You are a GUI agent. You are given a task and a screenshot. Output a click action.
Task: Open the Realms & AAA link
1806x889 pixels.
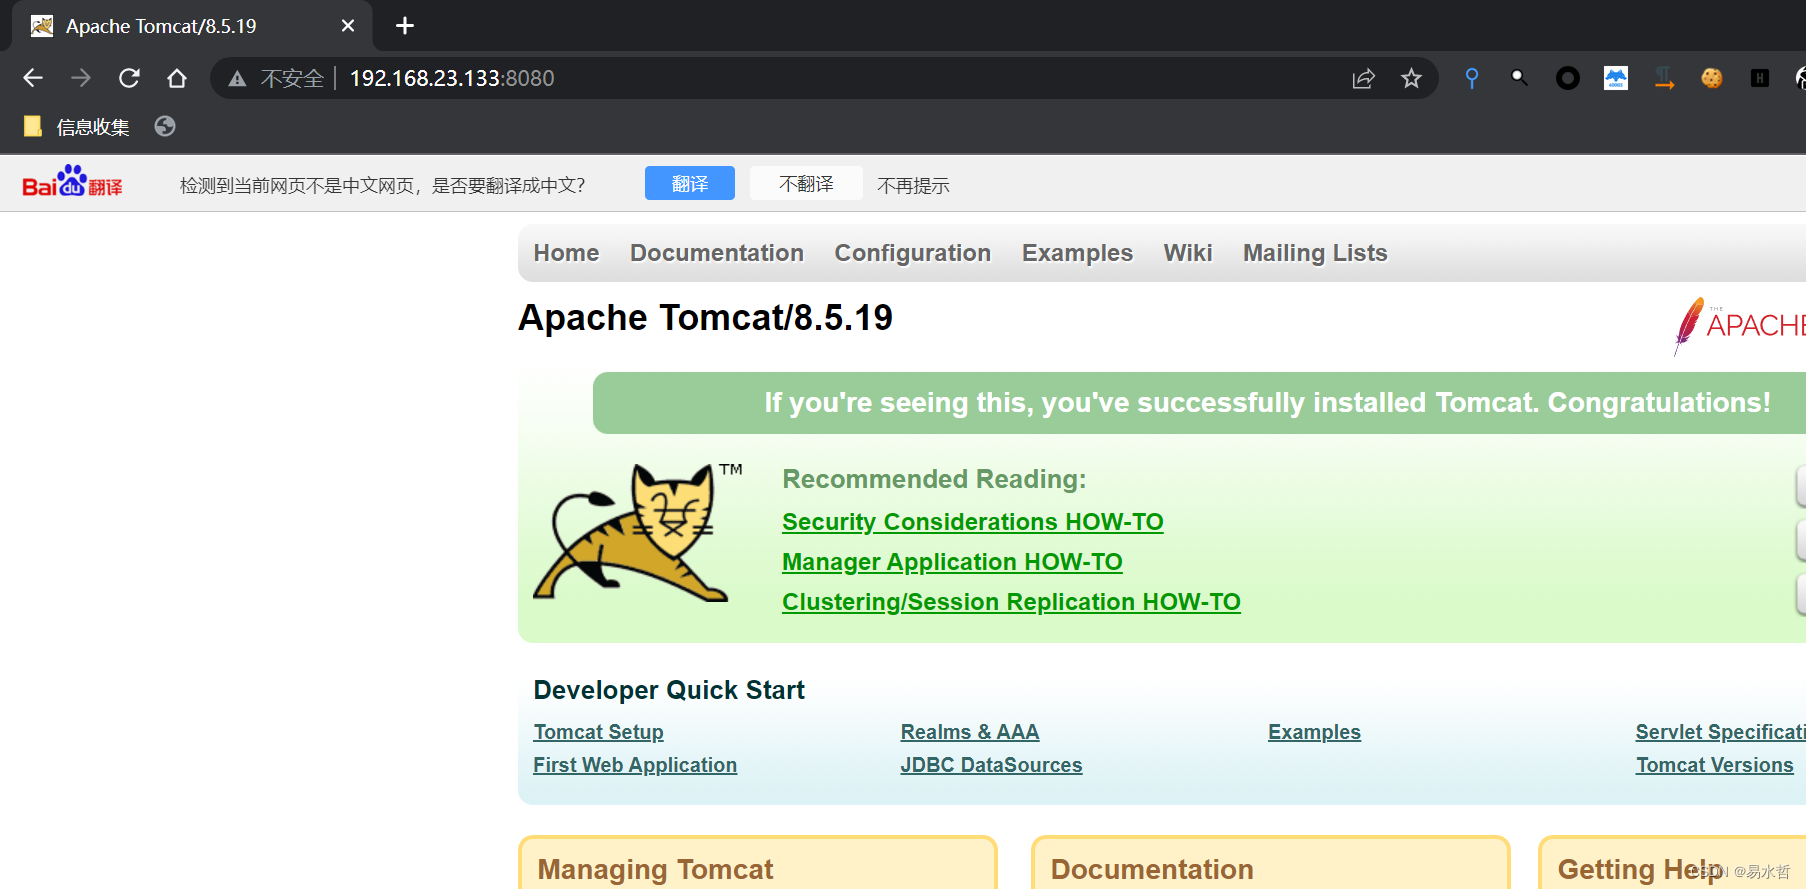coord(970,732)
